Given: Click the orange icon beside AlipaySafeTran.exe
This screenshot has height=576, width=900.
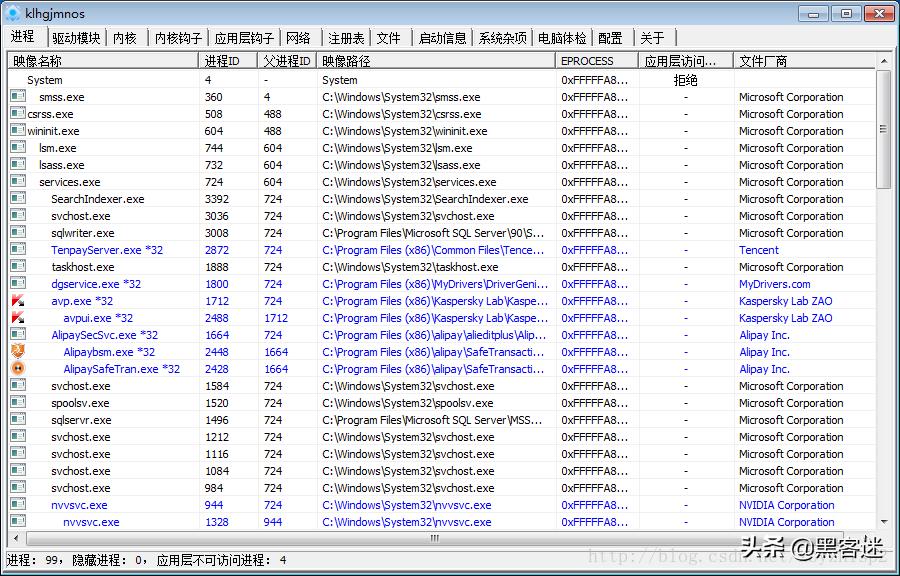Looking at the screenshot, I should (x=18, y=369).
